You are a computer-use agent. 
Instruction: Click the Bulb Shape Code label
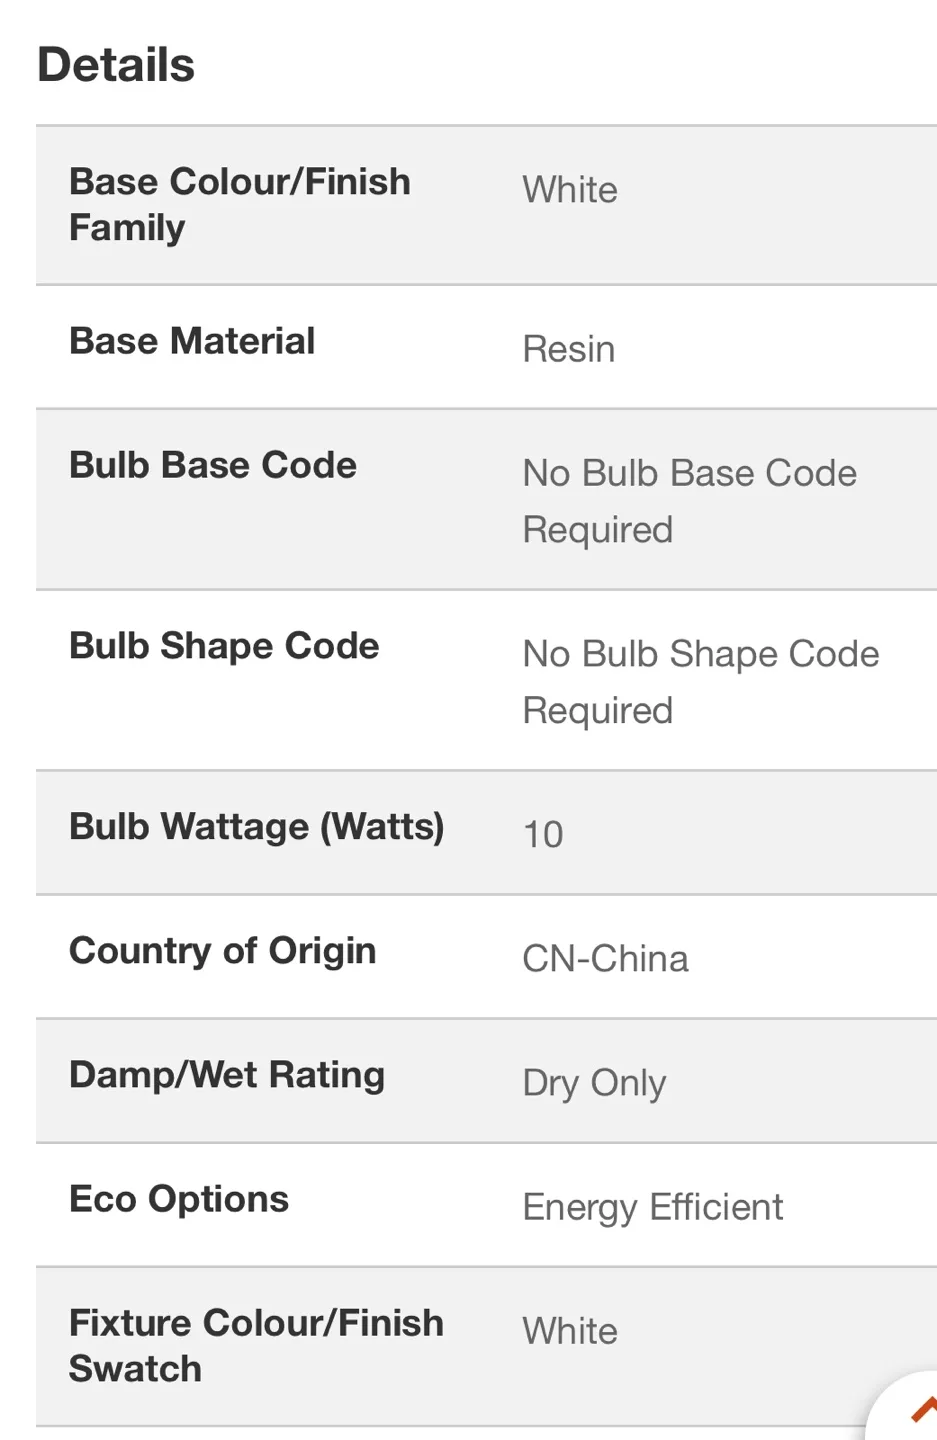224,646
